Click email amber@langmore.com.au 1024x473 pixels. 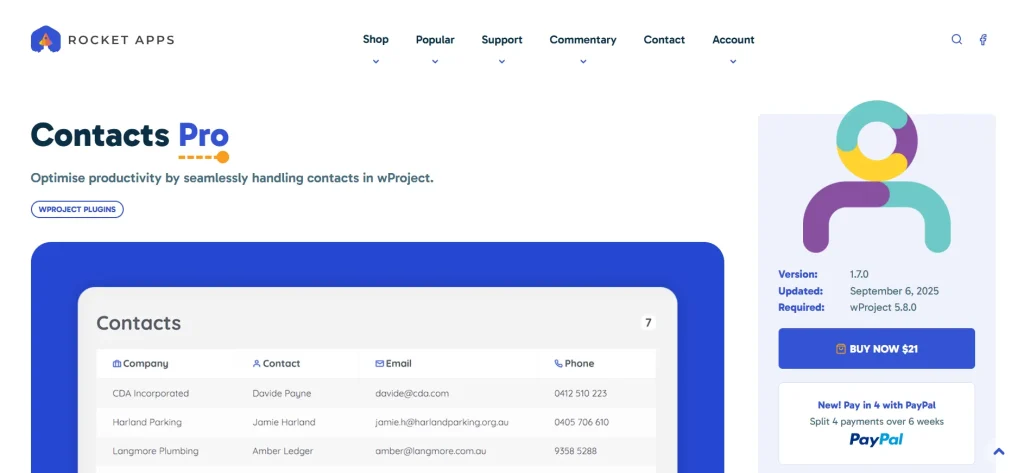pos(430,451)
